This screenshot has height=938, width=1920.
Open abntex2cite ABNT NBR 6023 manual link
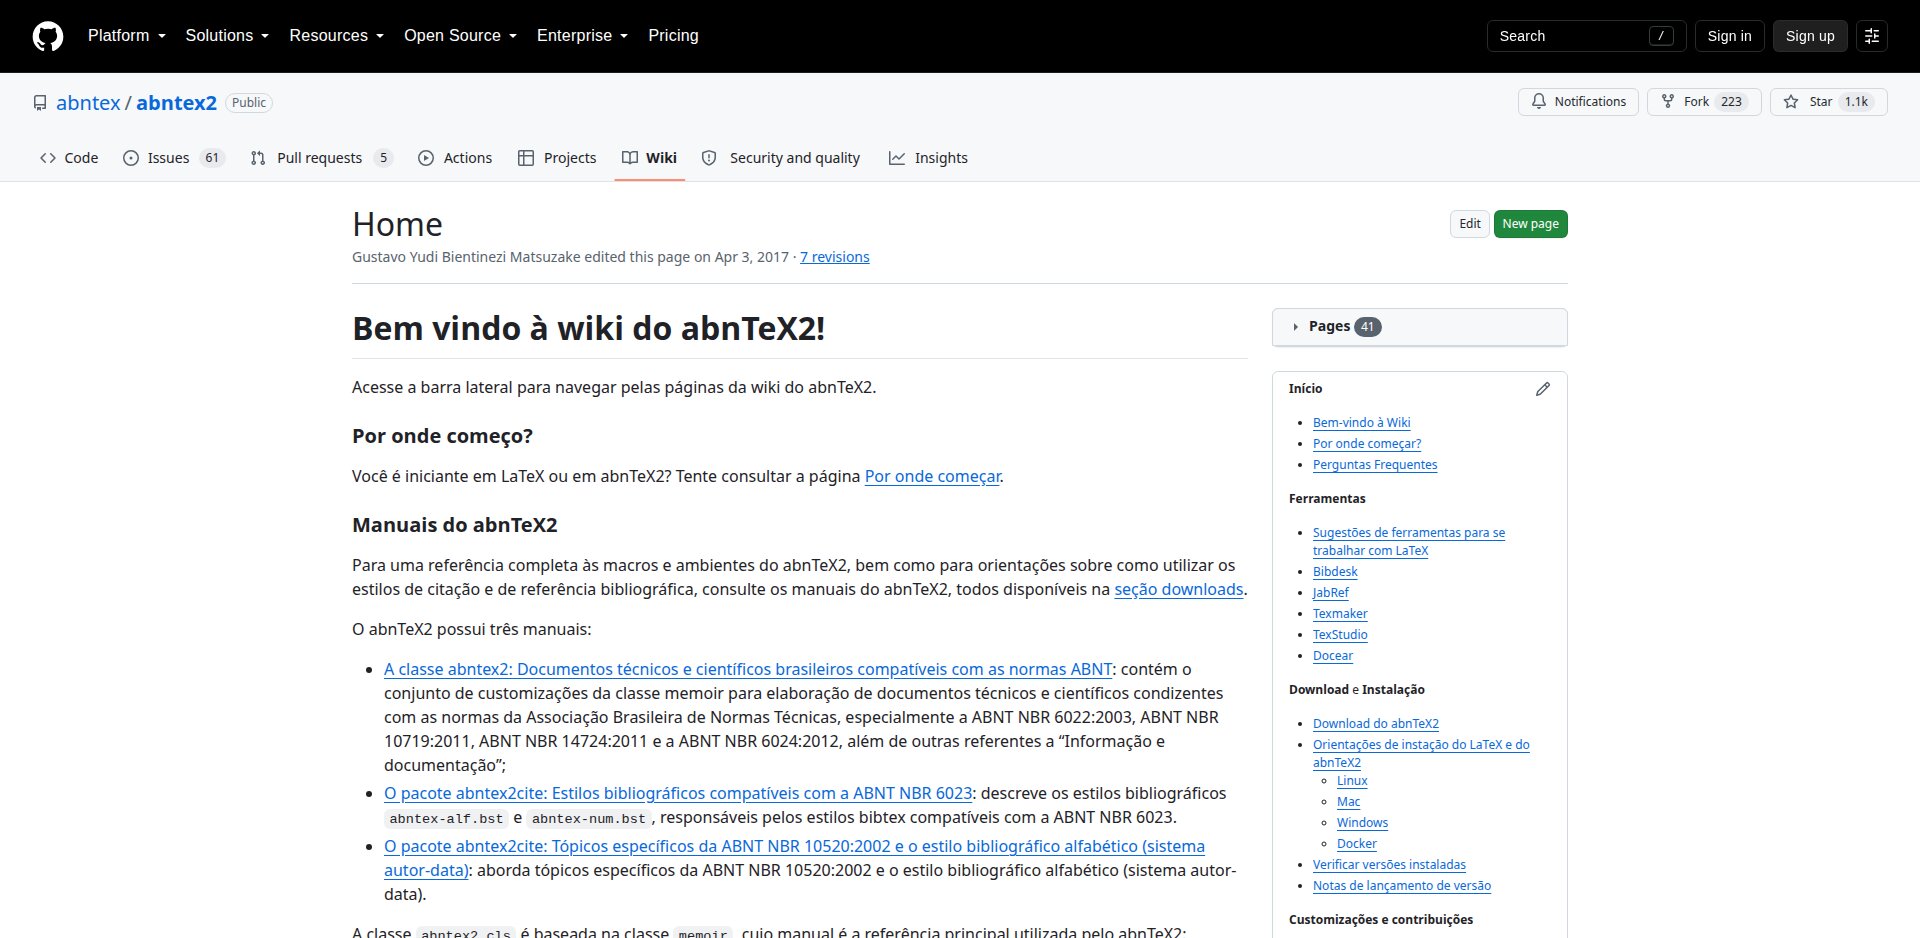678,794
